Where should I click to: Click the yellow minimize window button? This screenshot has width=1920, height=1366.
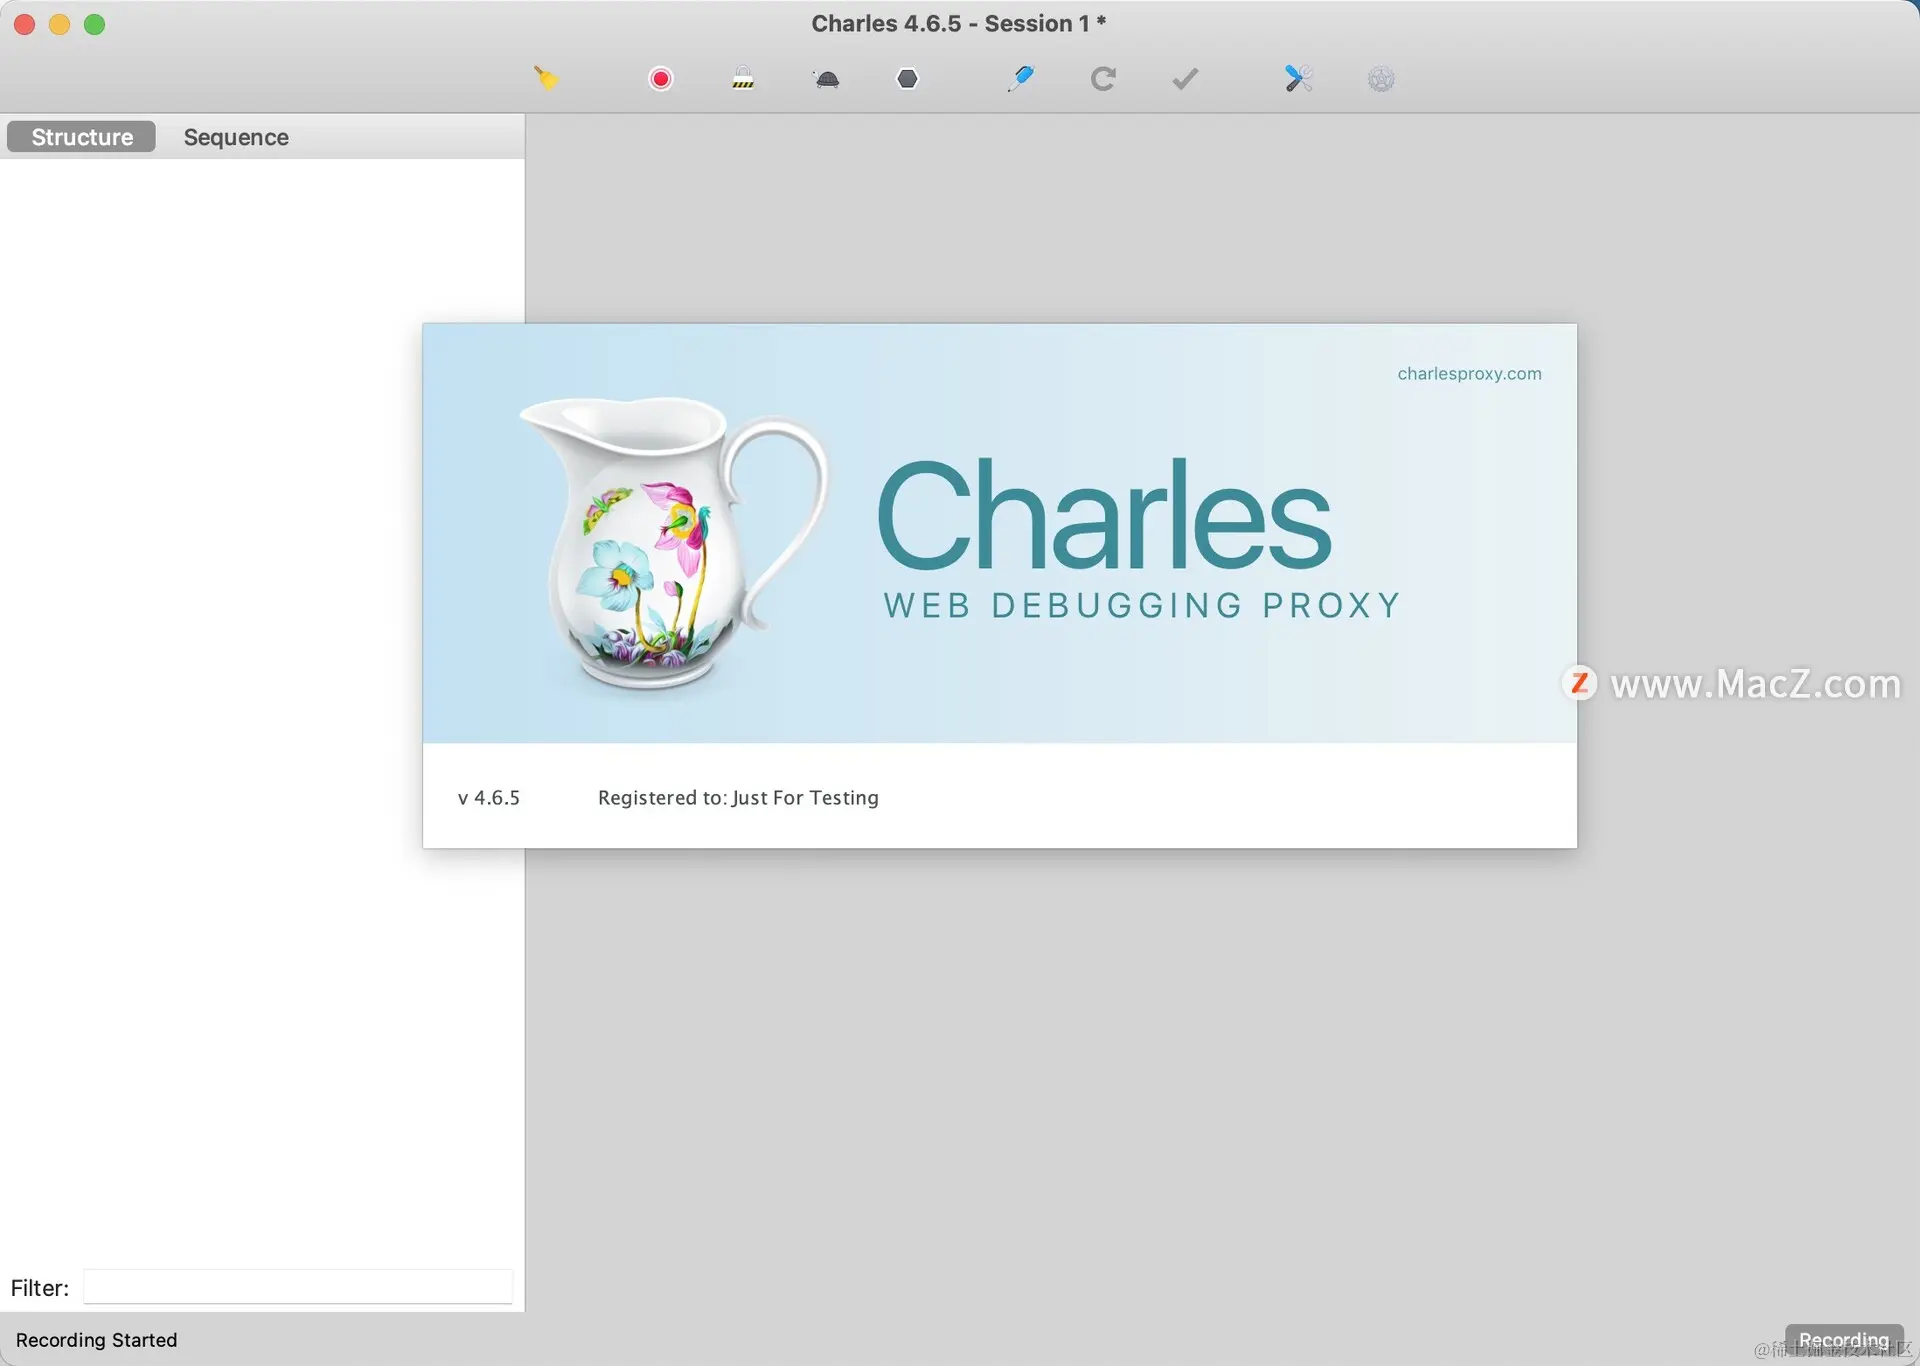coord(59,24)
